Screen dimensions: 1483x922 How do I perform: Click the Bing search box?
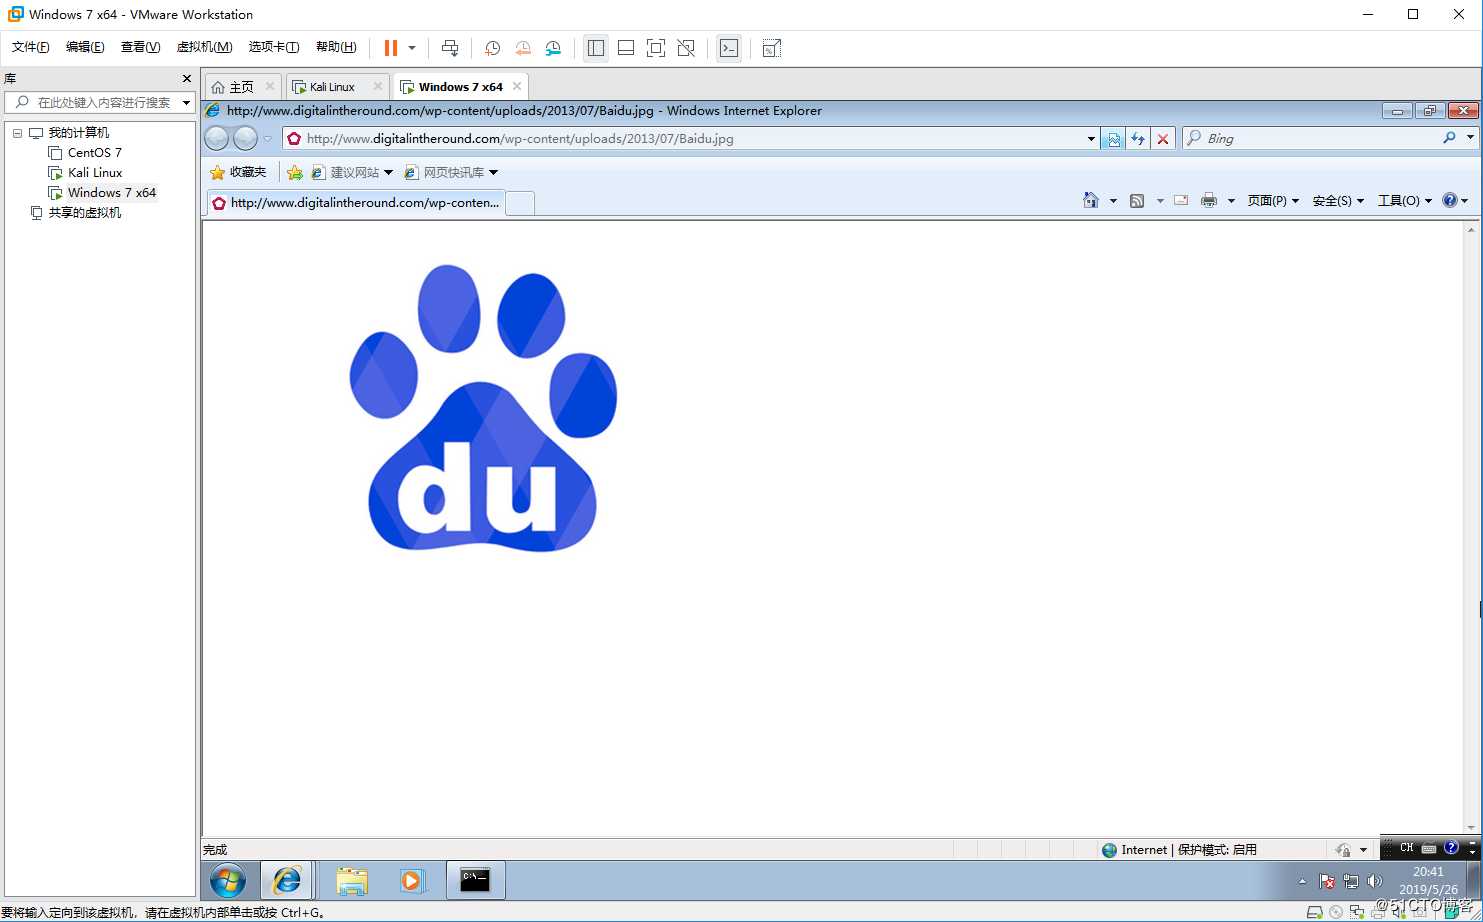tap(1310, 138)
